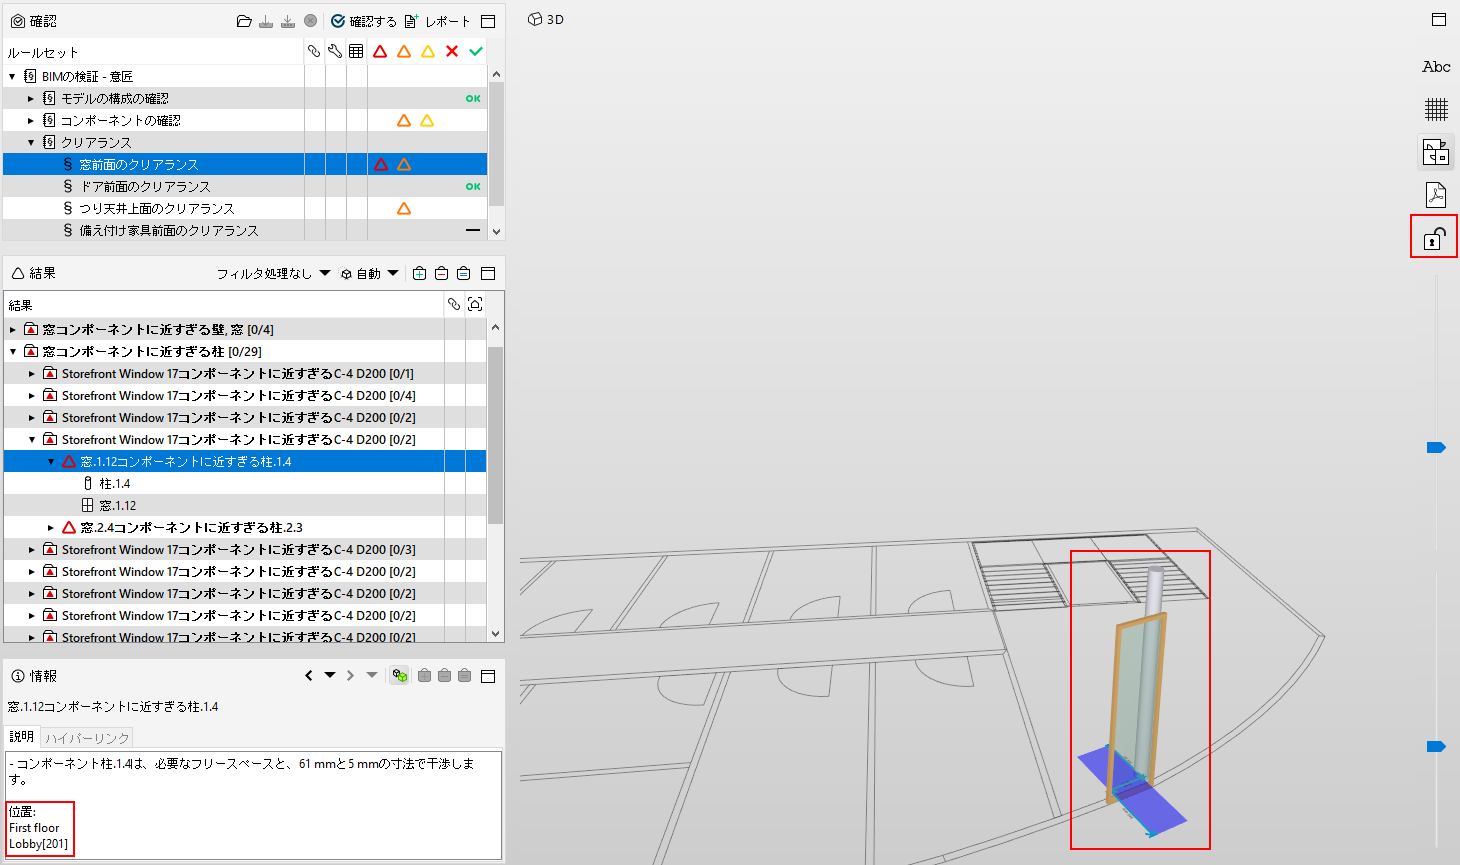The image size is (1460, 865).
Task: Click the grid icon in 3D toolbar
Action: (1436, 109)
